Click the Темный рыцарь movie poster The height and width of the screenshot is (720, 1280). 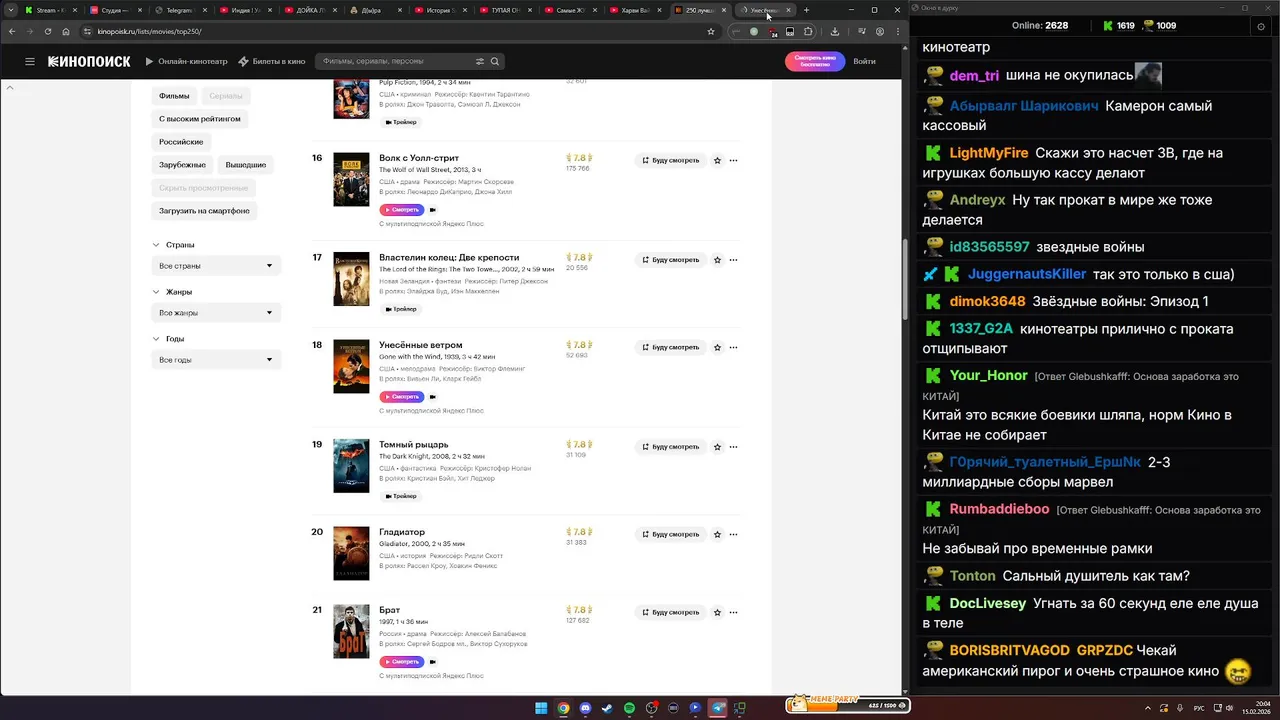point(351,466)
